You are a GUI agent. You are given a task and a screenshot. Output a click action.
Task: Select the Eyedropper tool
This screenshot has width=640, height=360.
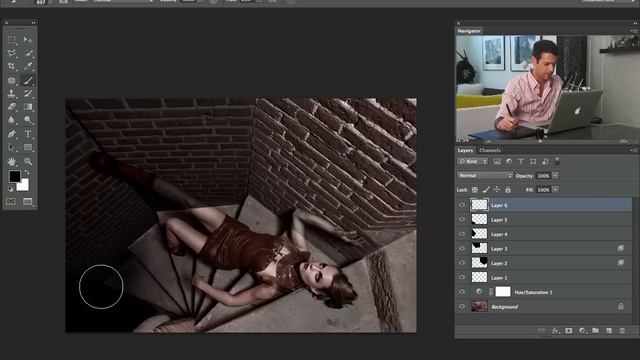(28, 66)
